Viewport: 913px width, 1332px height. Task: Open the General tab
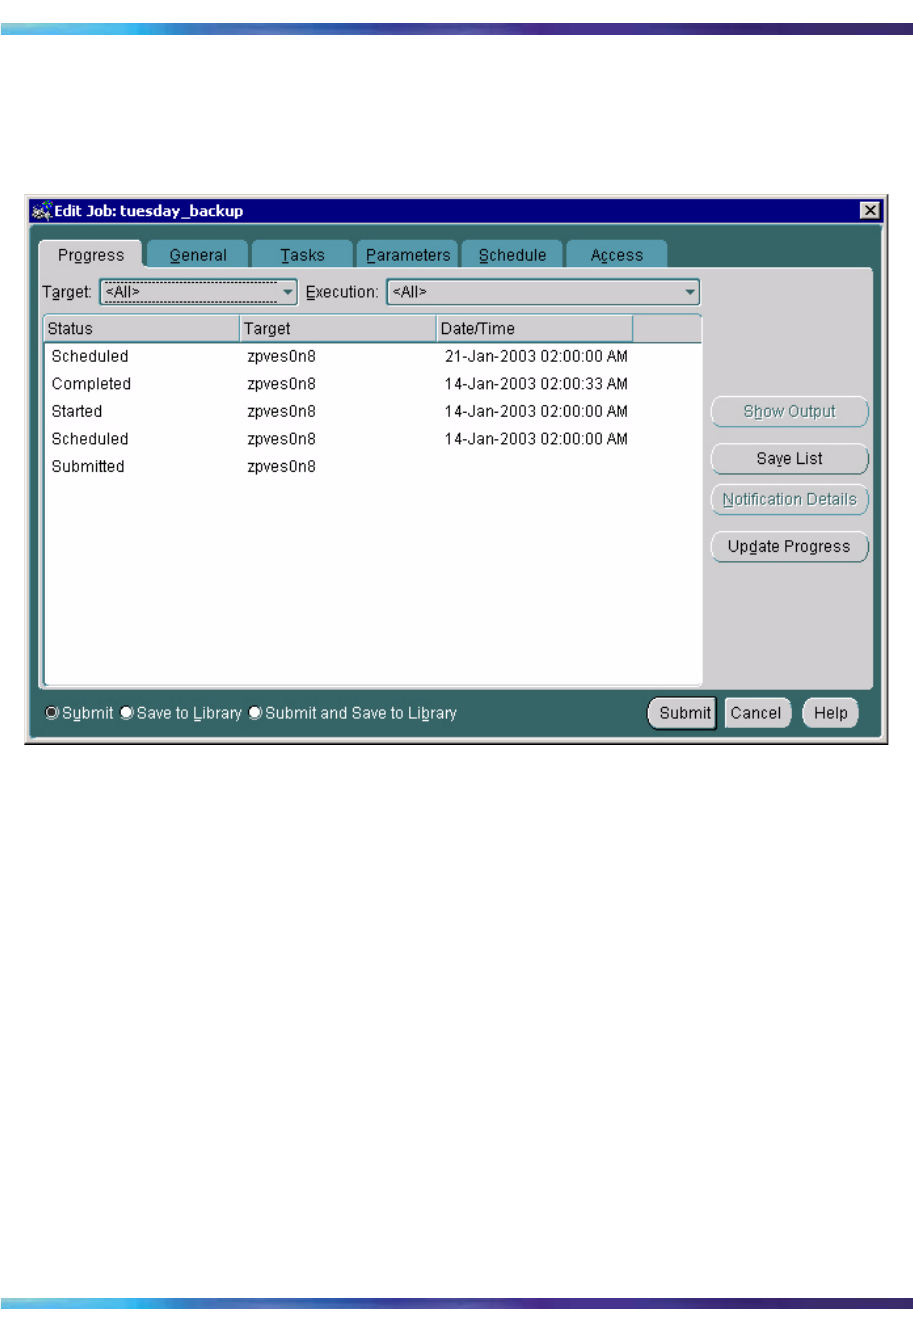coord(198,255)
